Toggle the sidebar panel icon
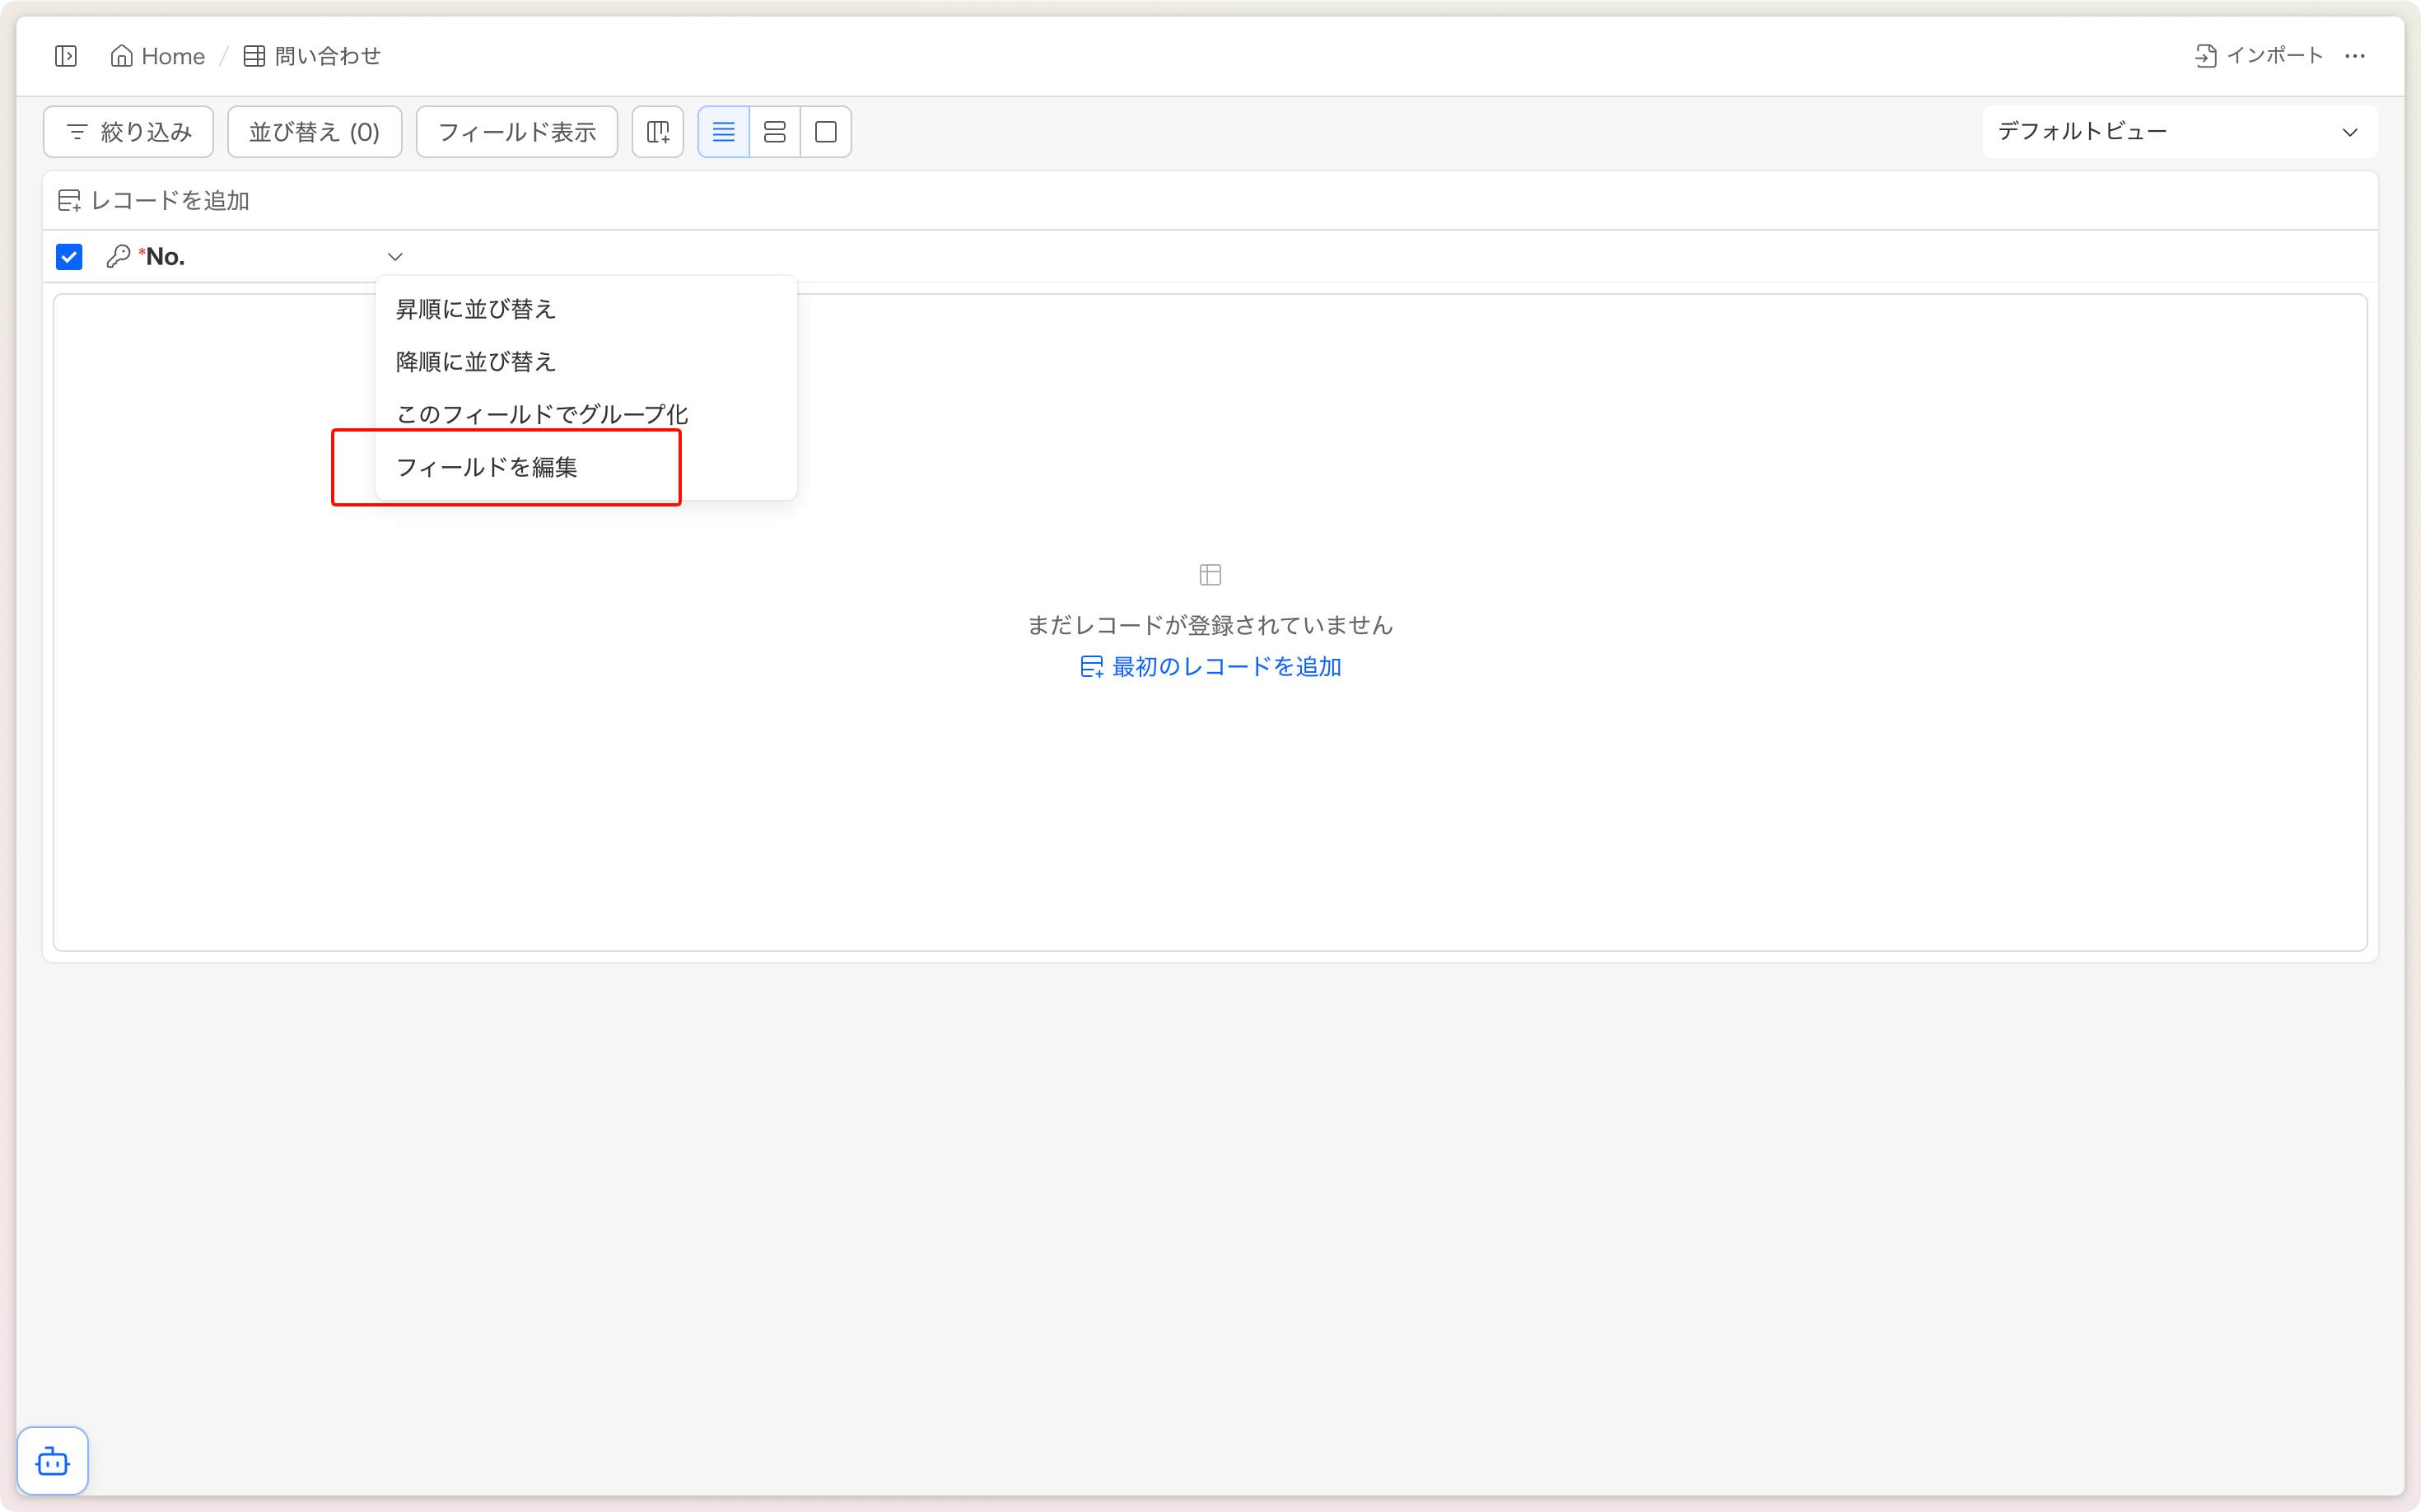Viewport: 2421px width, 1512px height. pyautogui.click(x=66, y=56)
